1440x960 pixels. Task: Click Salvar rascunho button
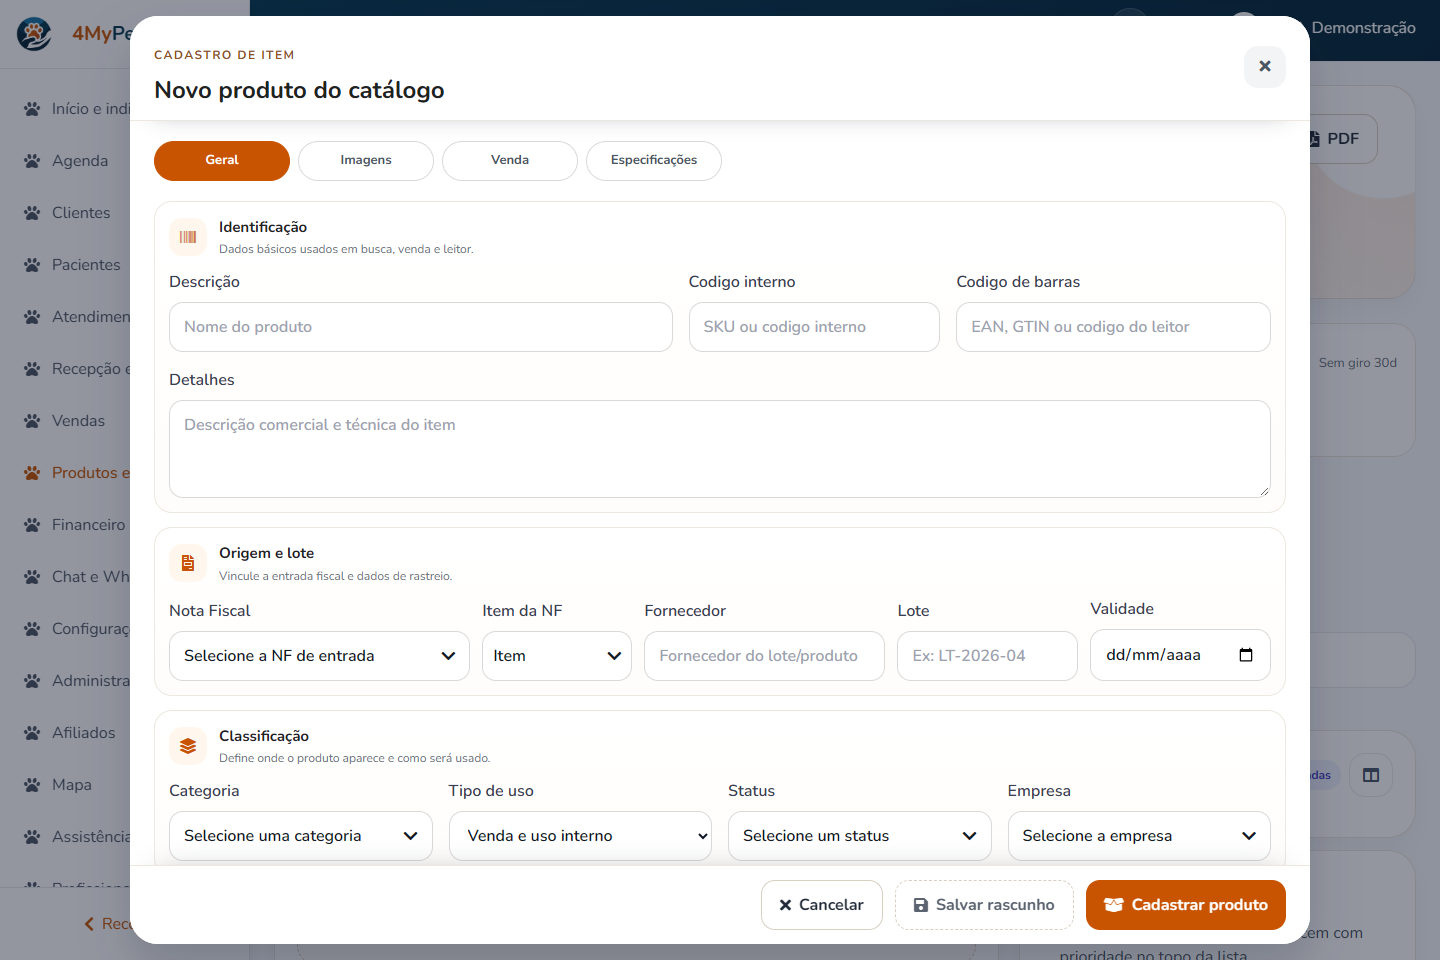click(984, 905)
